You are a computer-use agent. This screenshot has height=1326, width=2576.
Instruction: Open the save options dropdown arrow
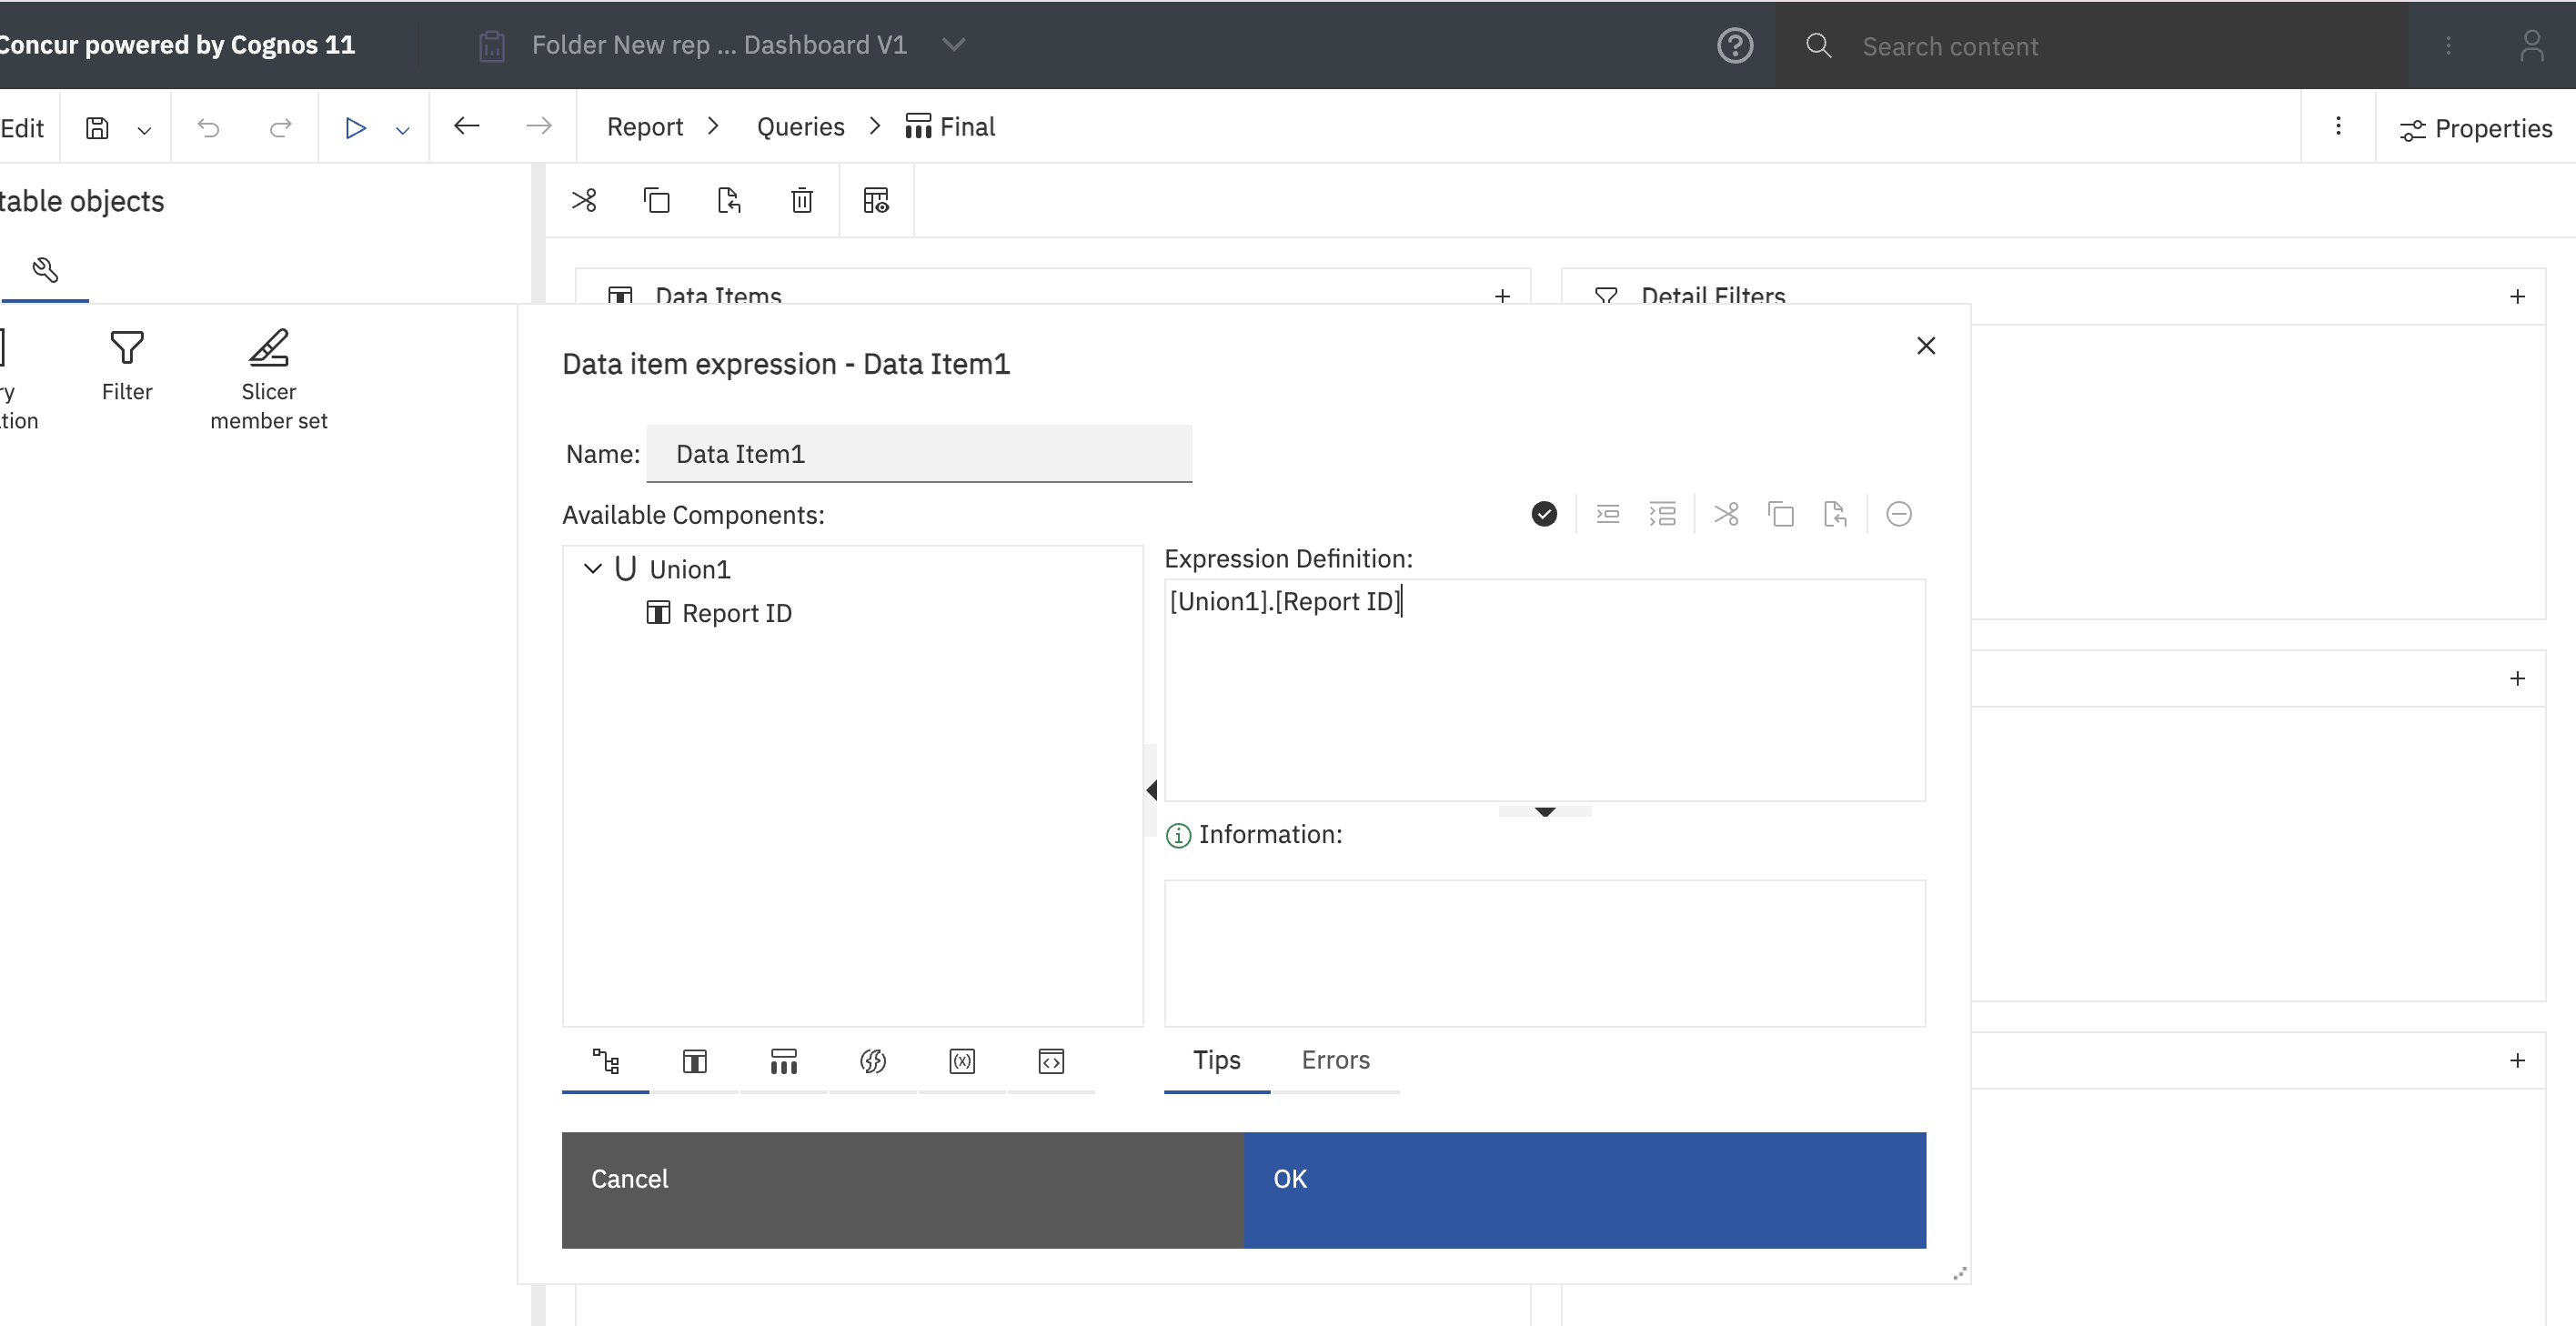point(144,130)
